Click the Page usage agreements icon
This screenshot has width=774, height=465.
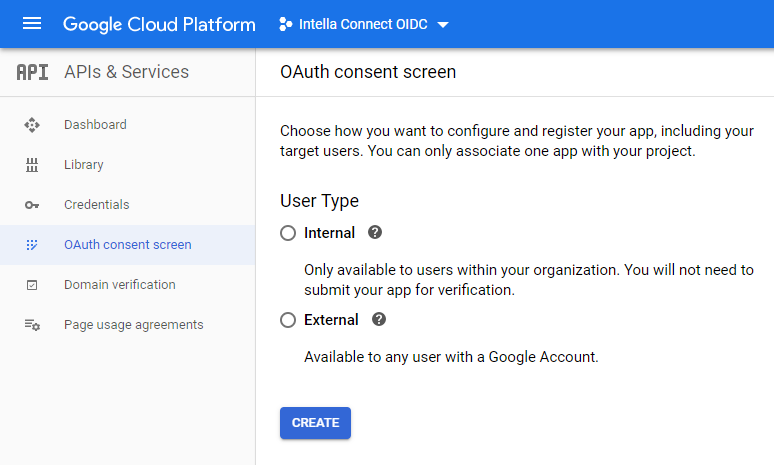pyautogui.click(x=32, y=325)
